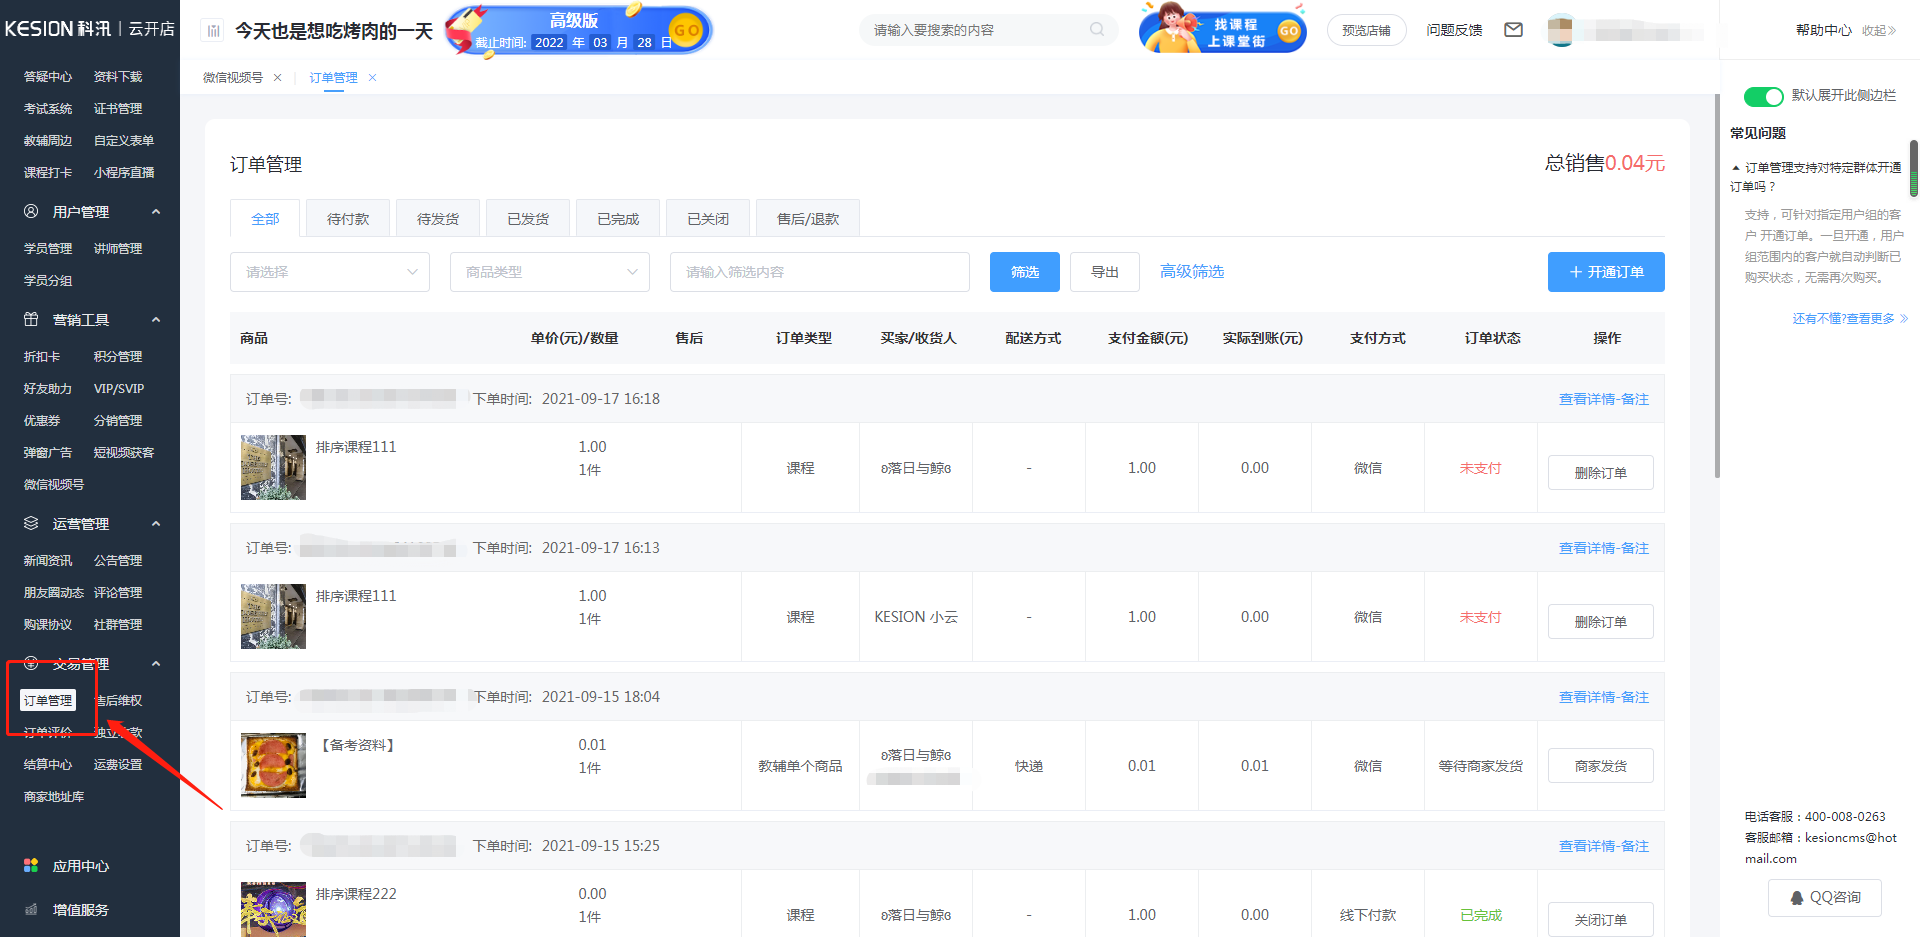Click the help sidebar green scrollbar
Viewport: 1920px width, 937px height.
pos(1914,168)
